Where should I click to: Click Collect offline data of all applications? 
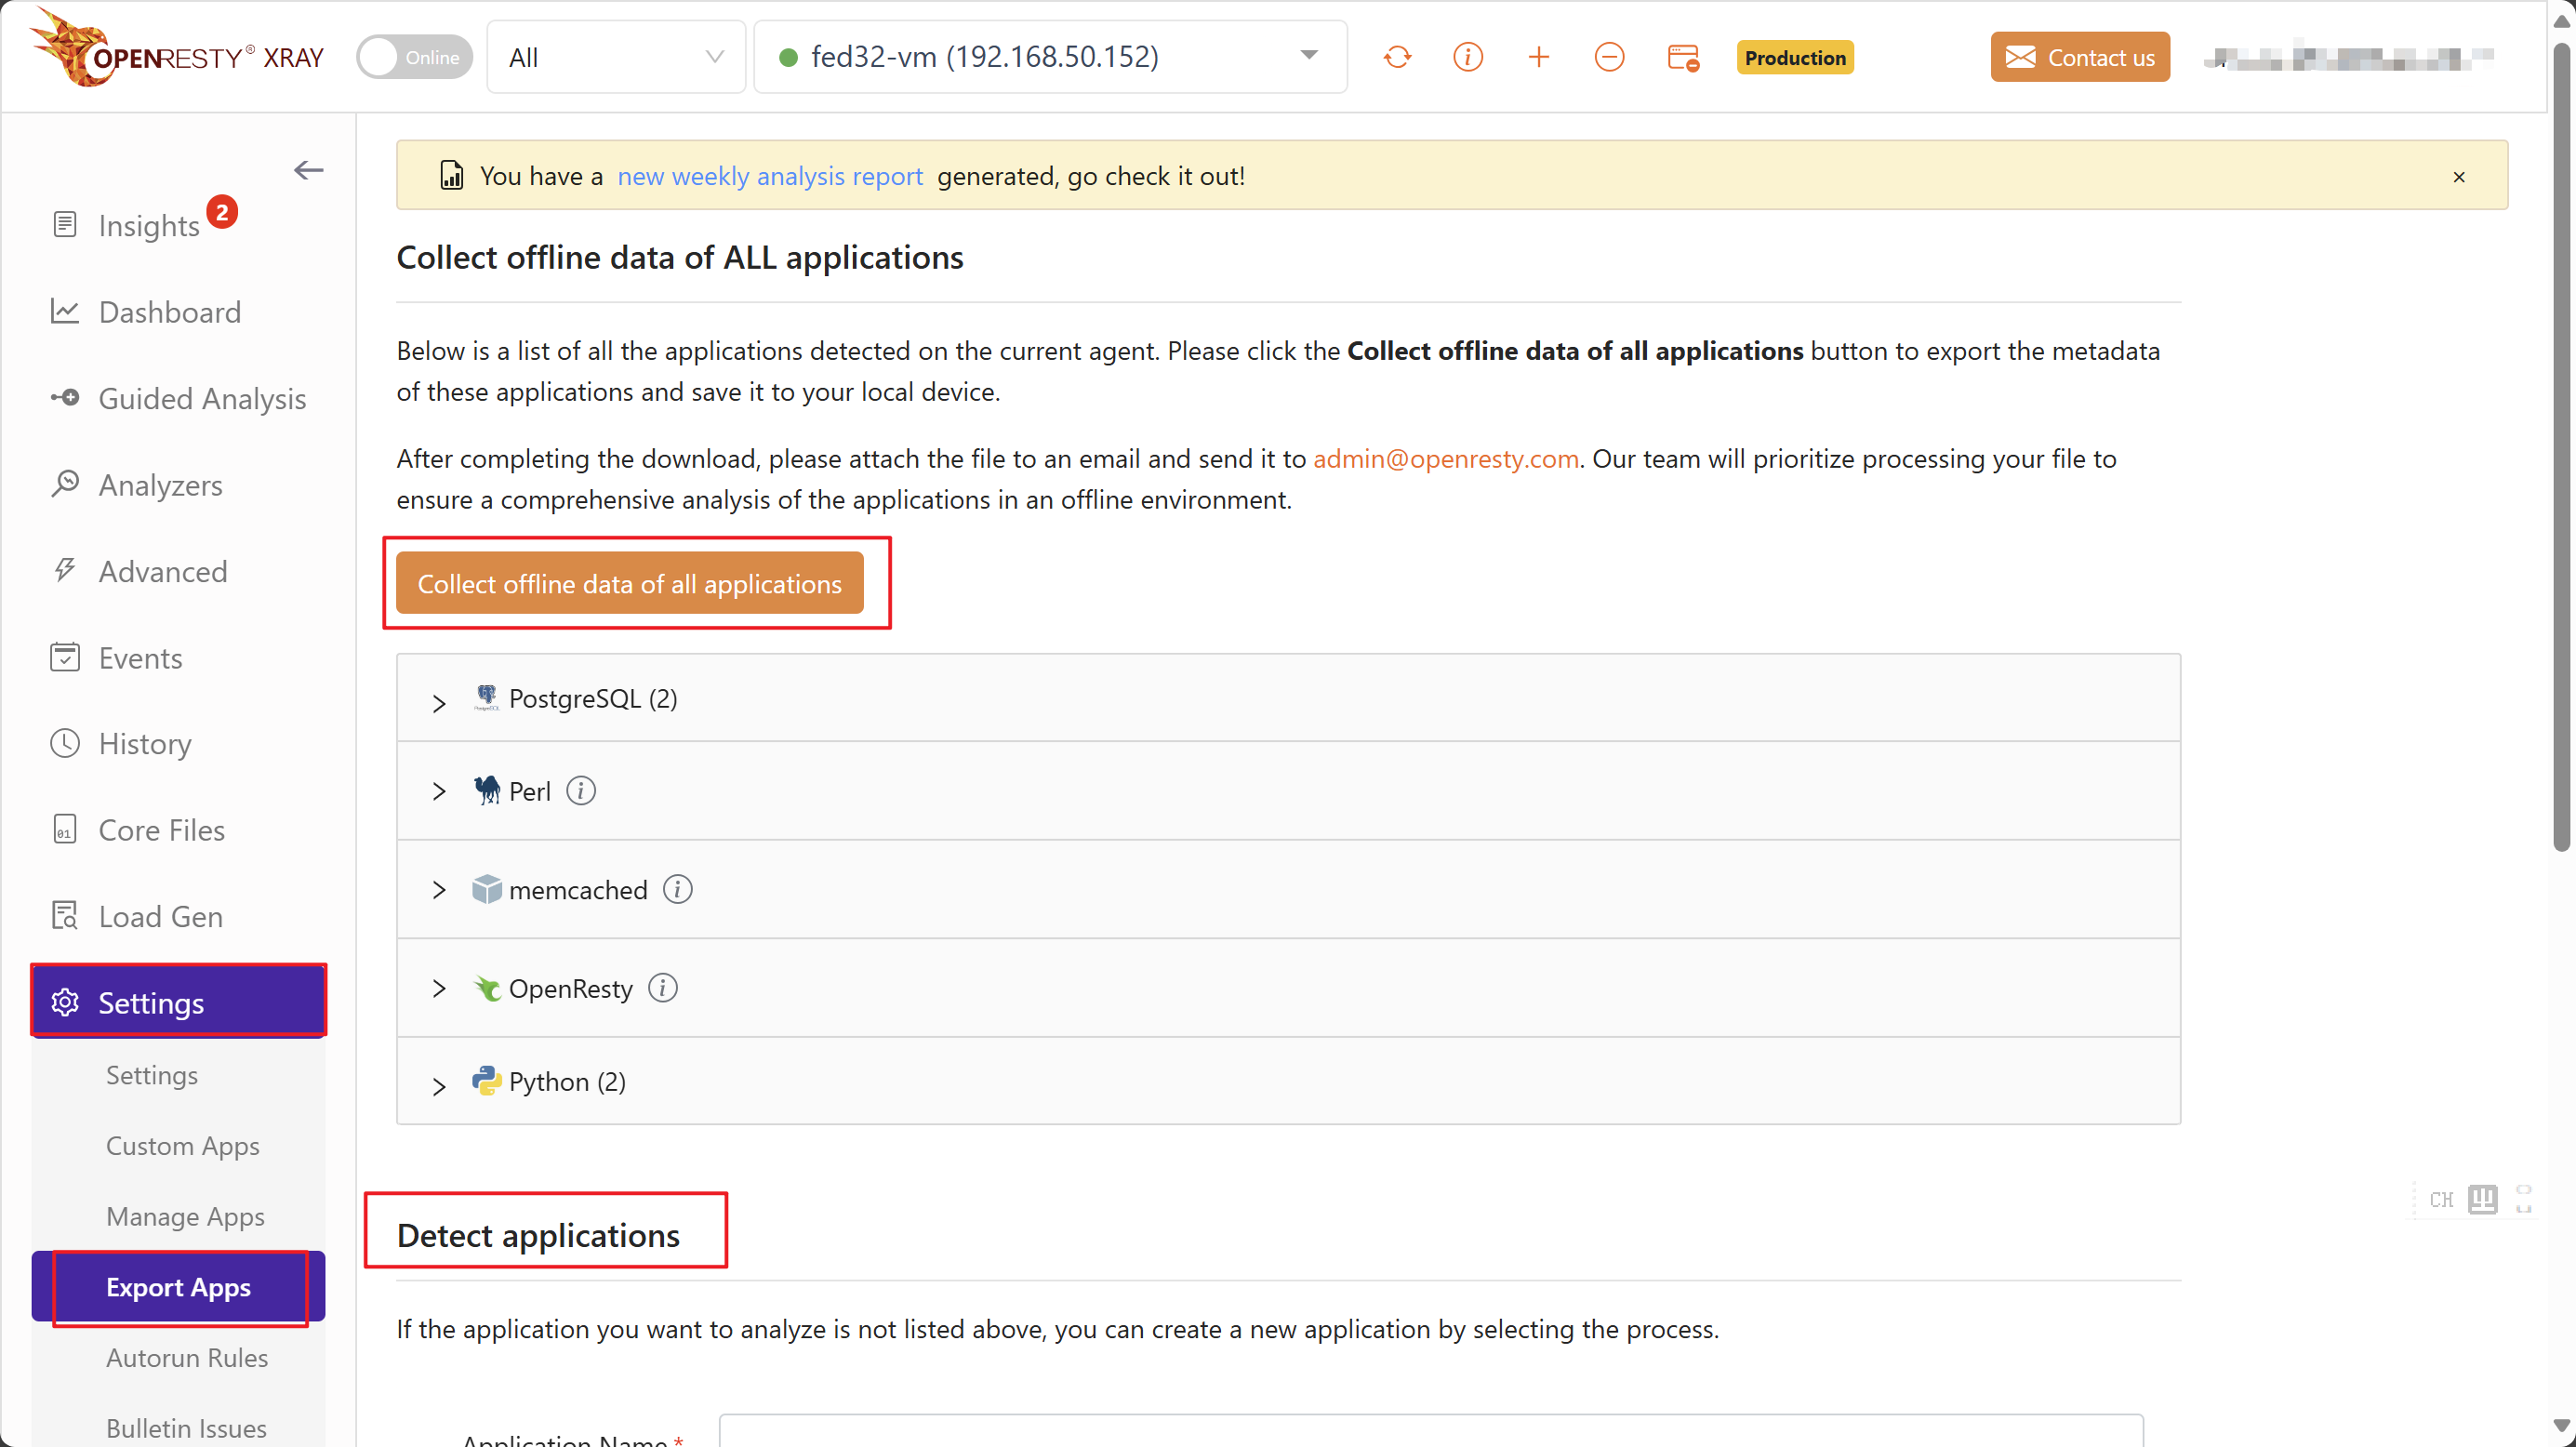click(629, 583)
